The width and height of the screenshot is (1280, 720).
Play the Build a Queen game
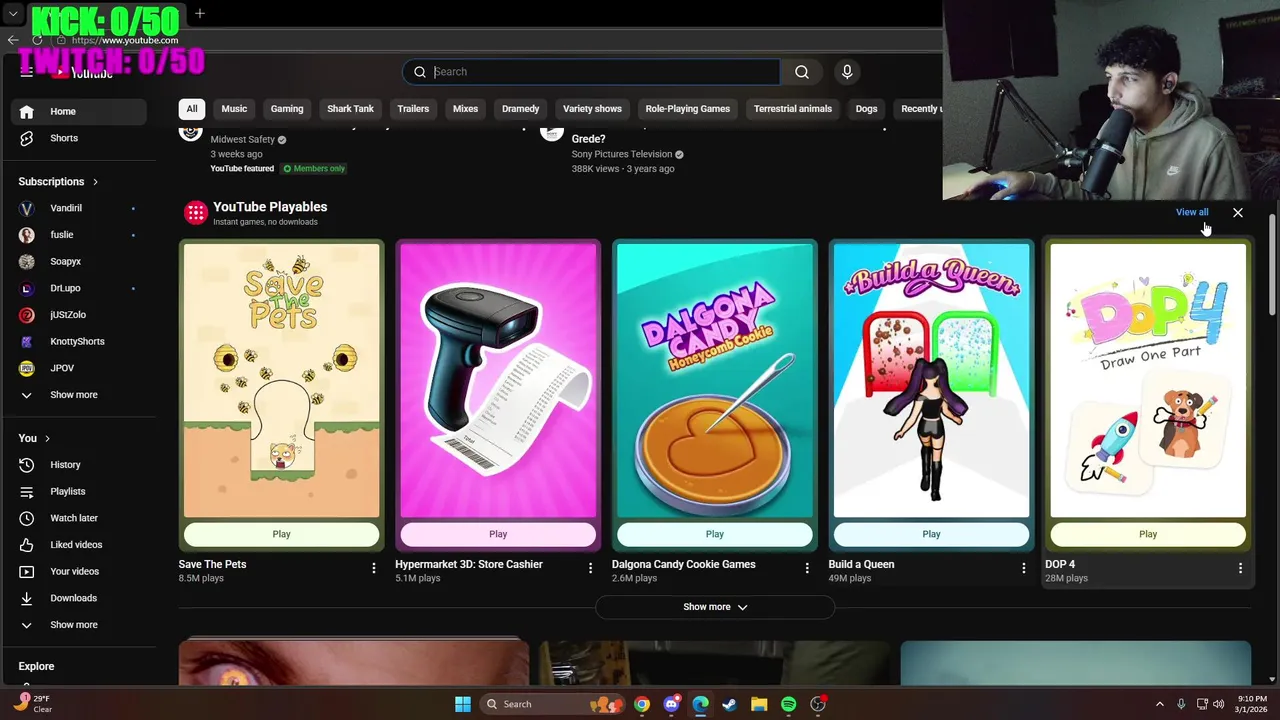pos(931,534)
